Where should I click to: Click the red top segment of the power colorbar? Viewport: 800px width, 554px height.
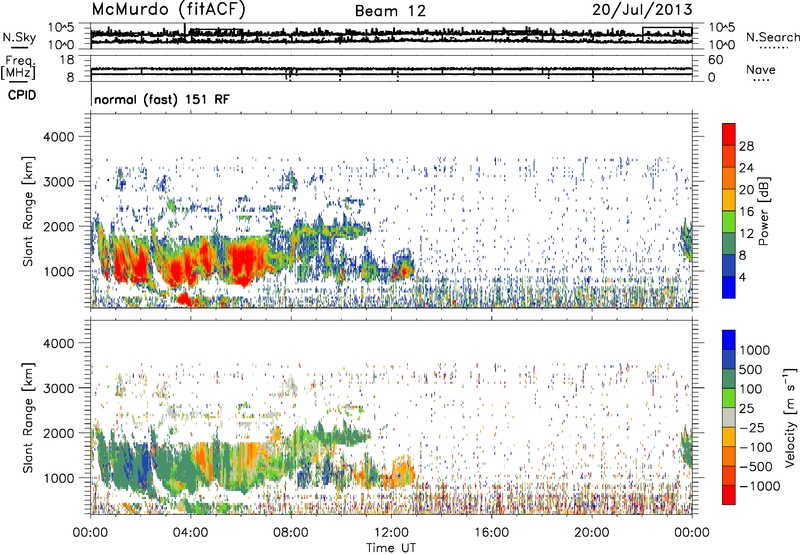729,134
